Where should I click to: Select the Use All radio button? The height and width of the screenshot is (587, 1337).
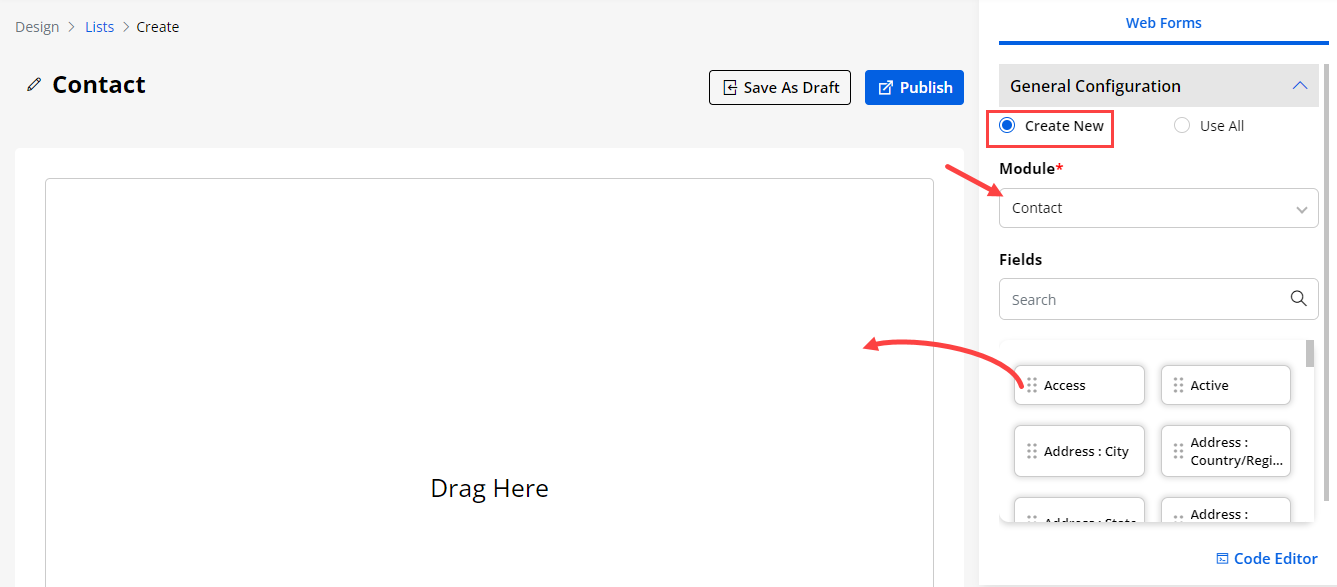click(1182, 126)
